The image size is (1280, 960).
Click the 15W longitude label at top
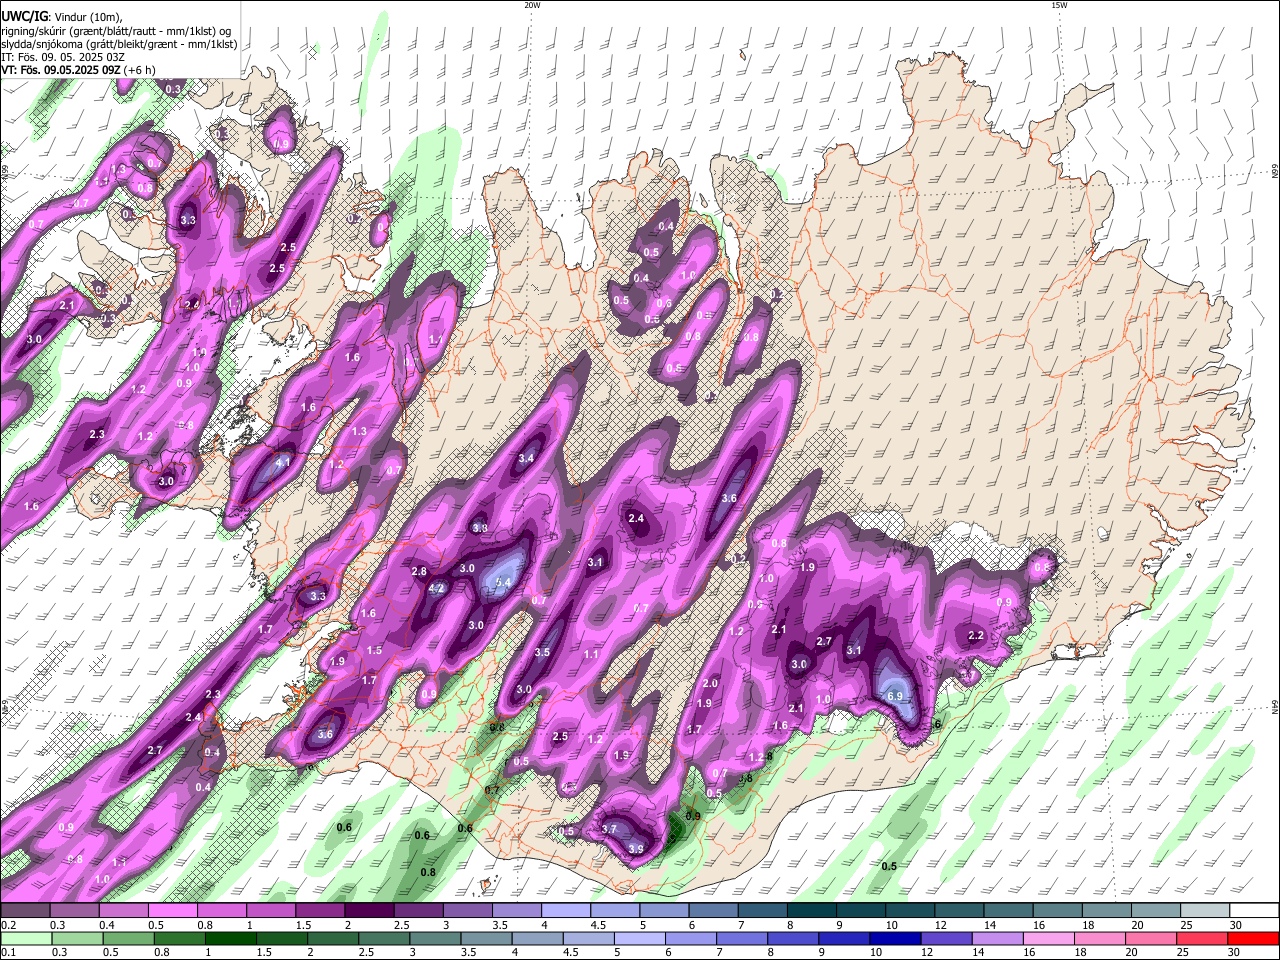tap(1059, 5)
